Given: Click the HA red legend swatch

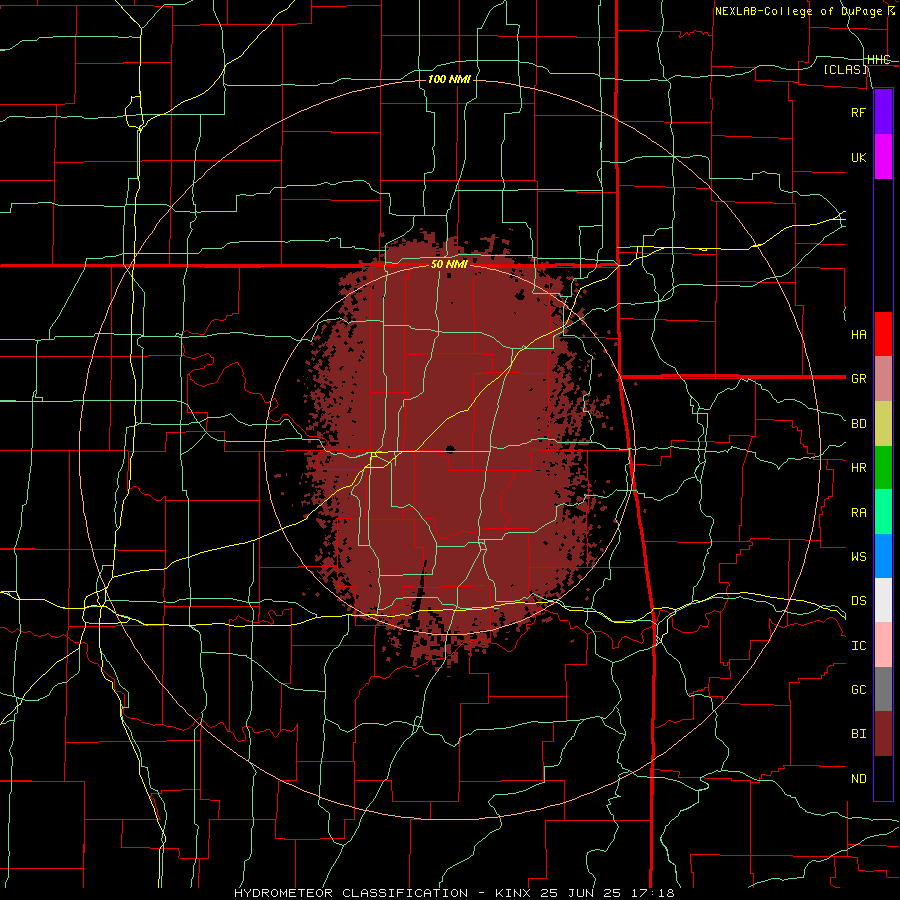Looking at the screenshot, I should point(883,334).
